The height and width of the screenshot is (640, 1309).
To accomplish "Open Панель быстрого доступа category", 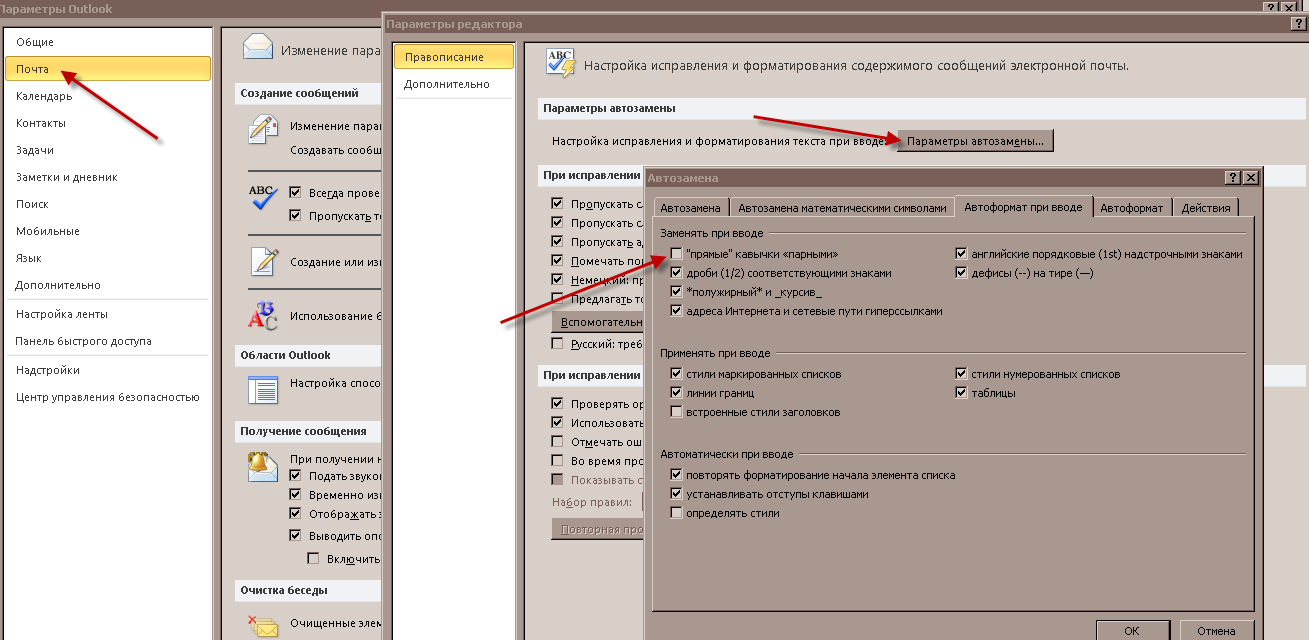I will [108, 341].
